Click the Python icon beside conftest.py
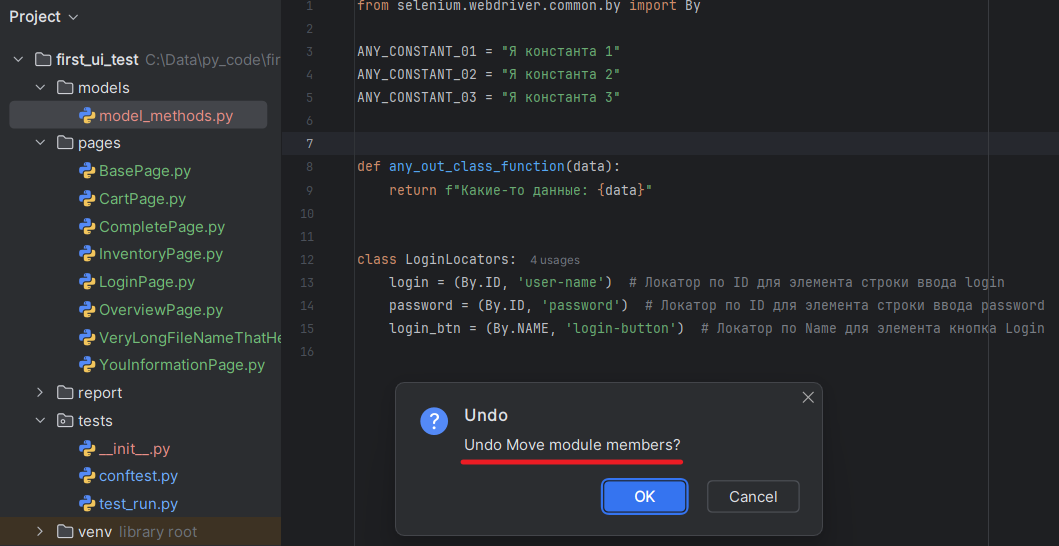 point(87,476)
